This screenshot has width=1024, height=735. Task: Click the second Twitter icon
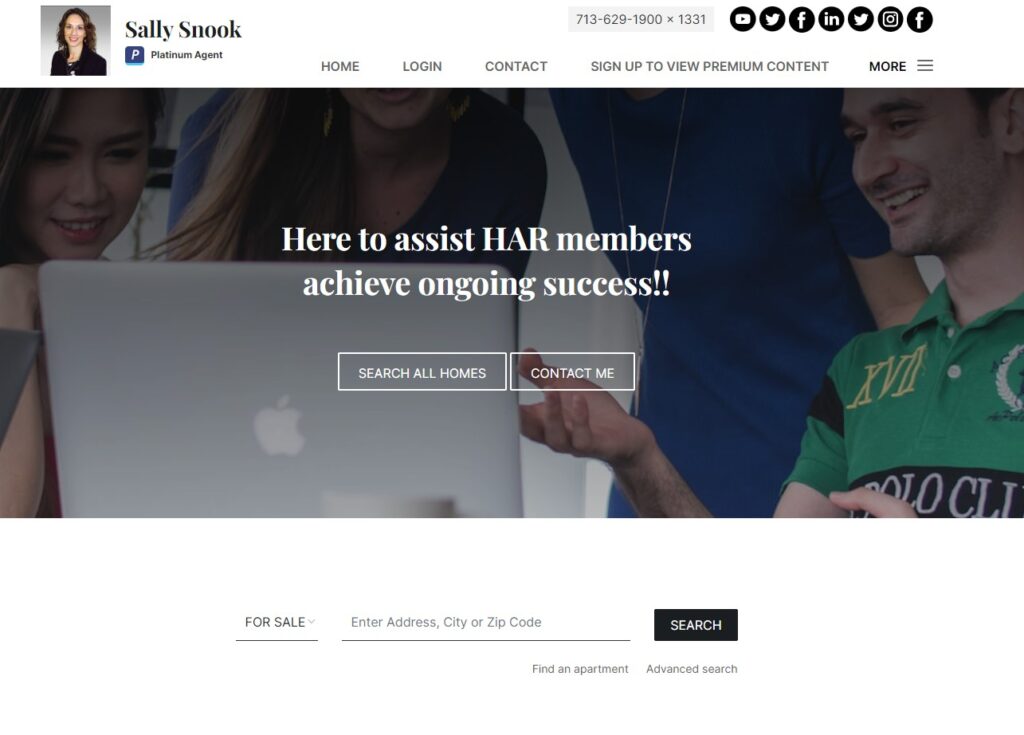tap(860, 20)
